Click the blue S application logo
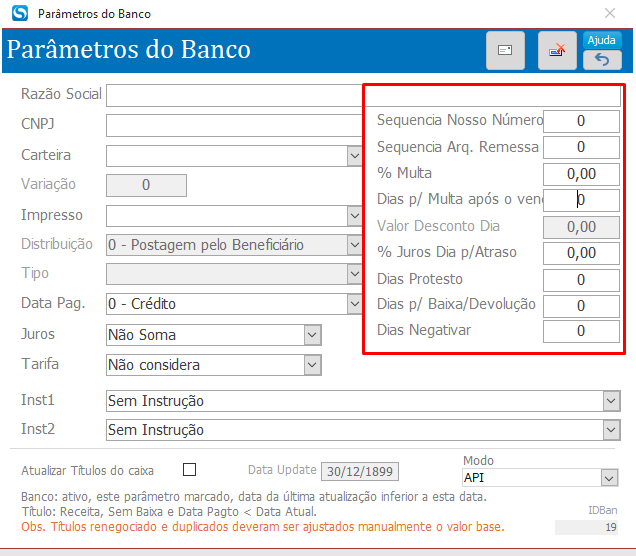This screenshot has height=556, width=636. (x=18, y=14)
